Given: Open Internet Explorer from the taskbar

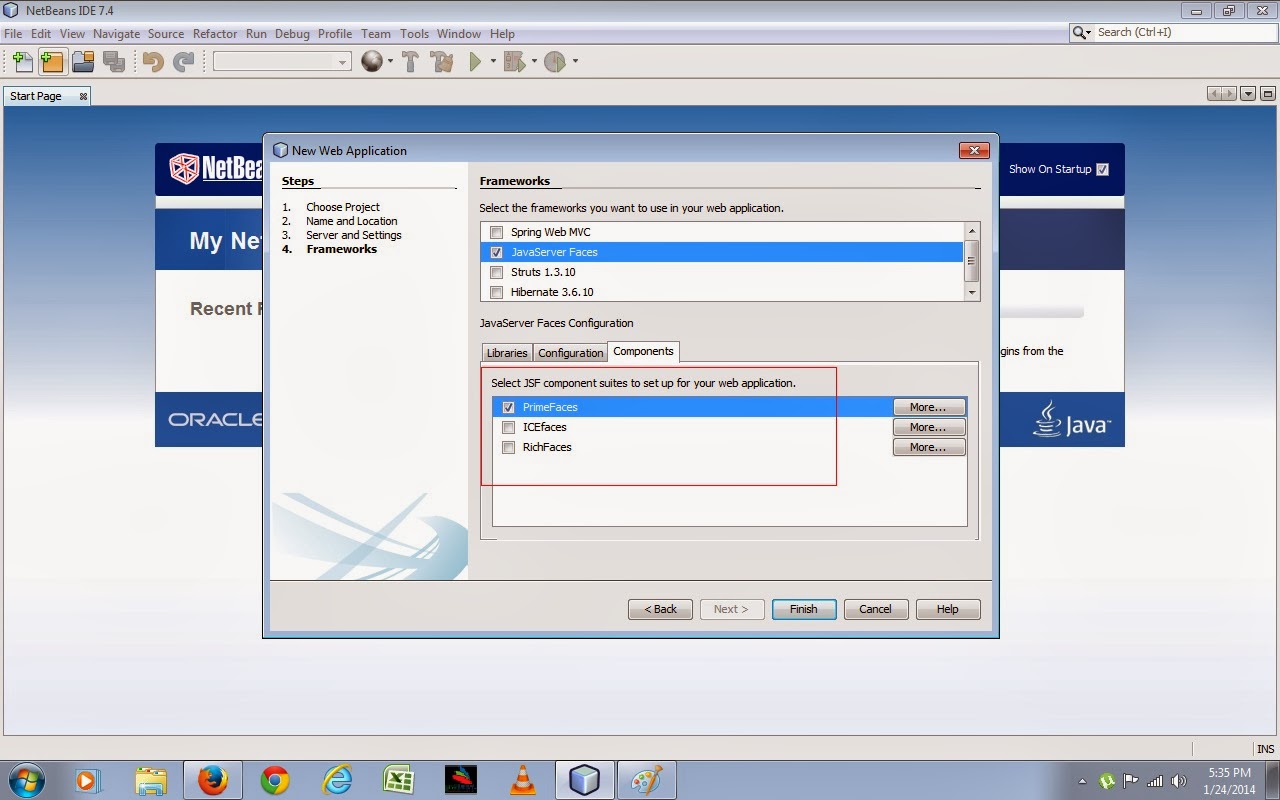Looking at the screenshot, I should 337,780.
